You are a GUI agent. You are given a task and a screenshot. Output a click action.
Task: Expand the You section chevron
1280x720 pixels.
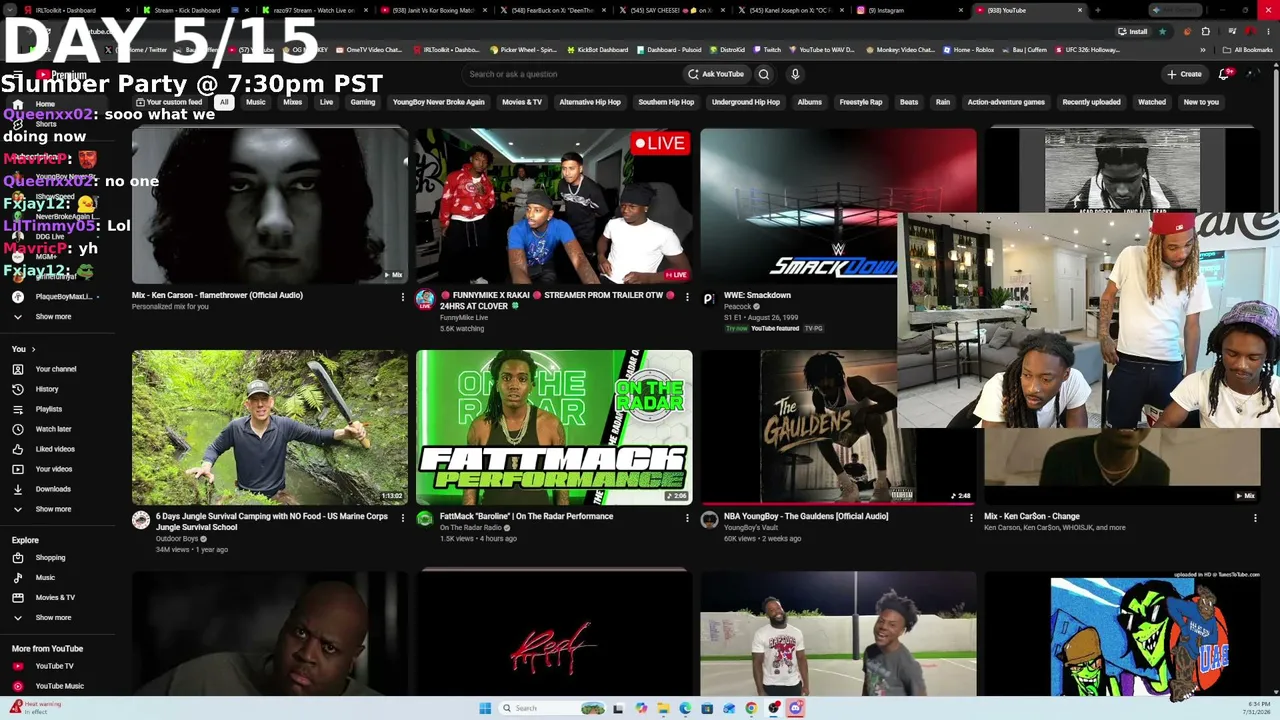tap(33, 349)
